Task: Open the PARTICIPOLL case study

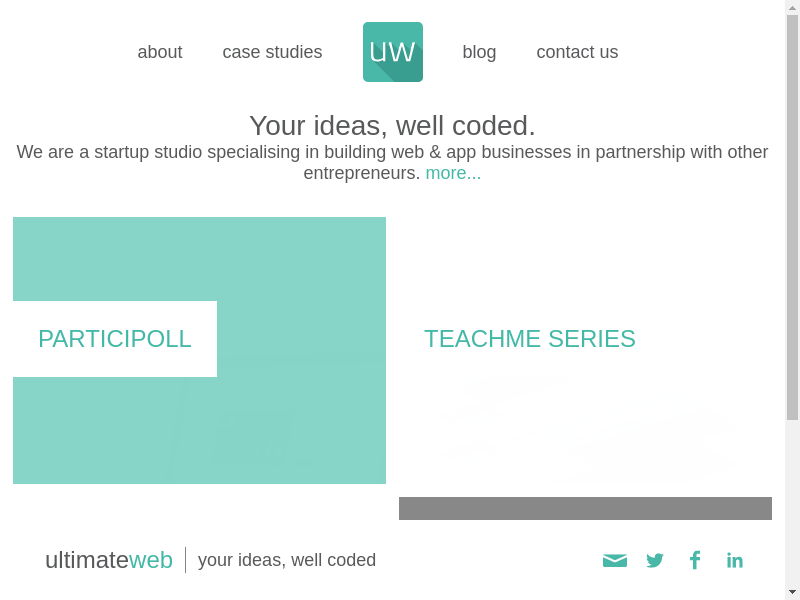Action: point(115,339)
